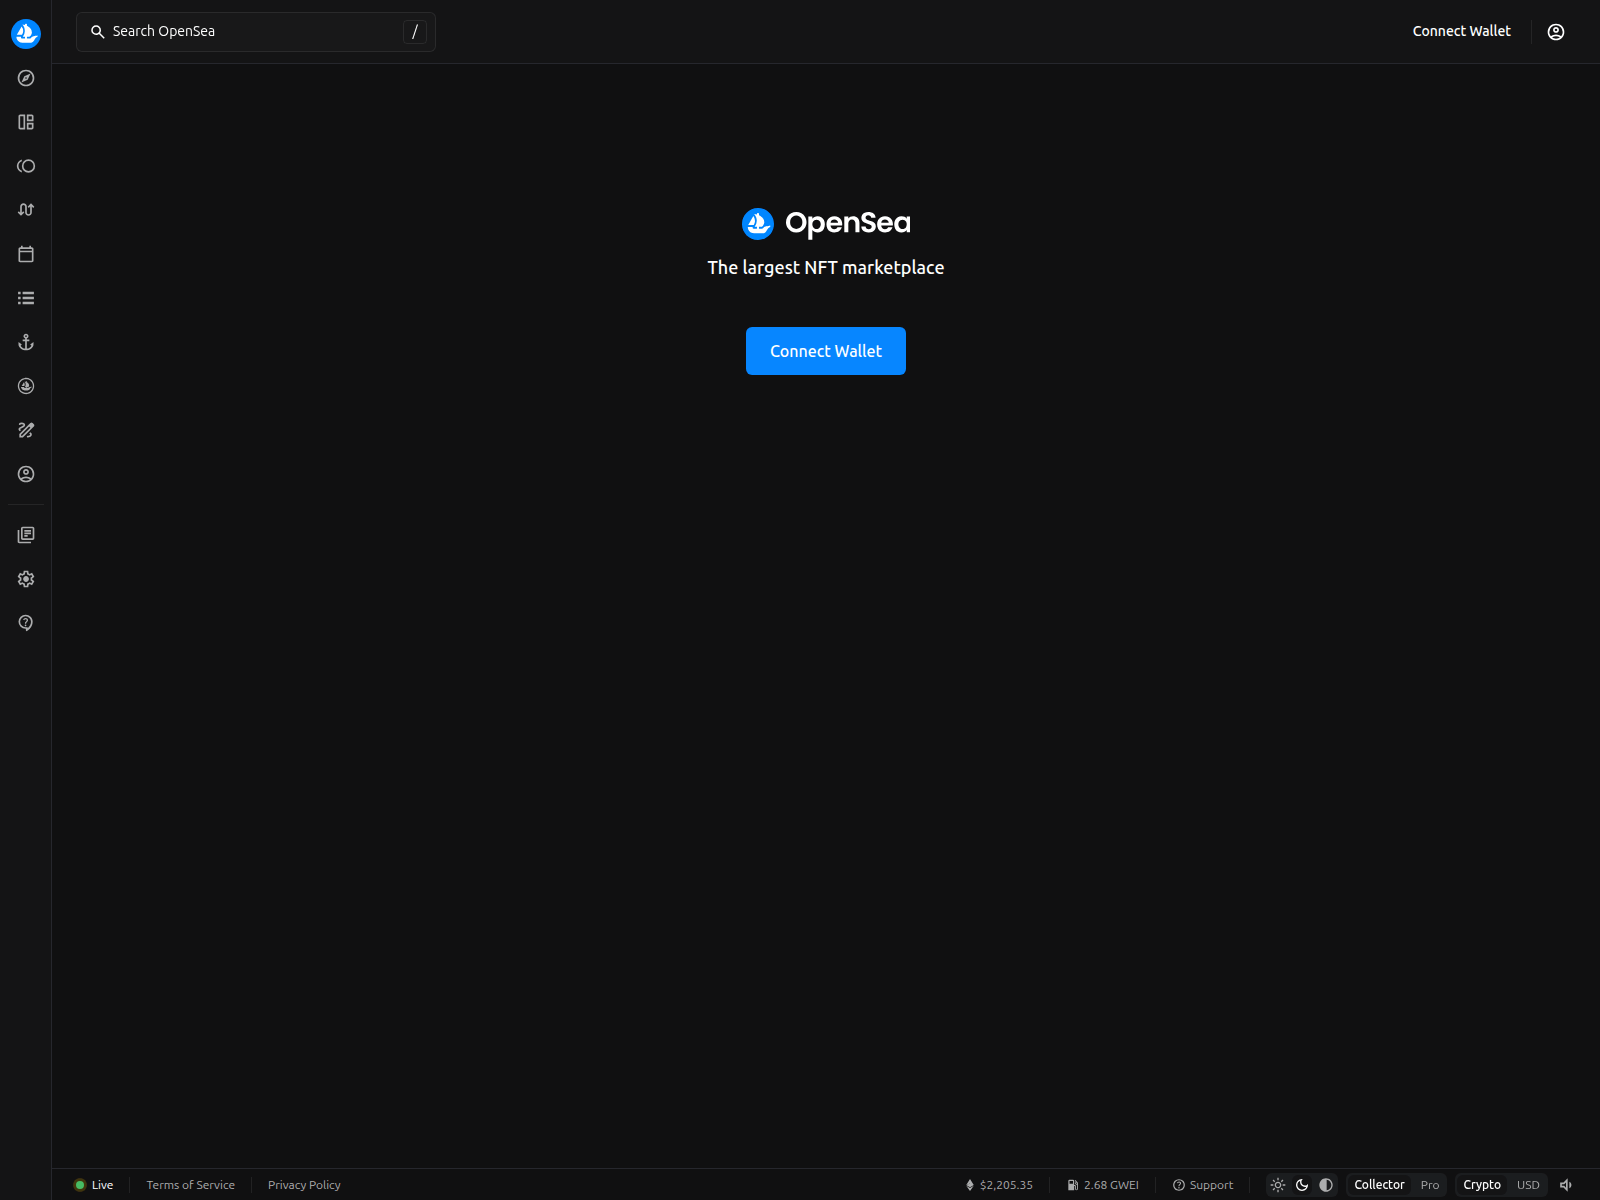Click the Ethereum price $2,205.35
Screen dimensions: 1600x1200
point(999,1185)
